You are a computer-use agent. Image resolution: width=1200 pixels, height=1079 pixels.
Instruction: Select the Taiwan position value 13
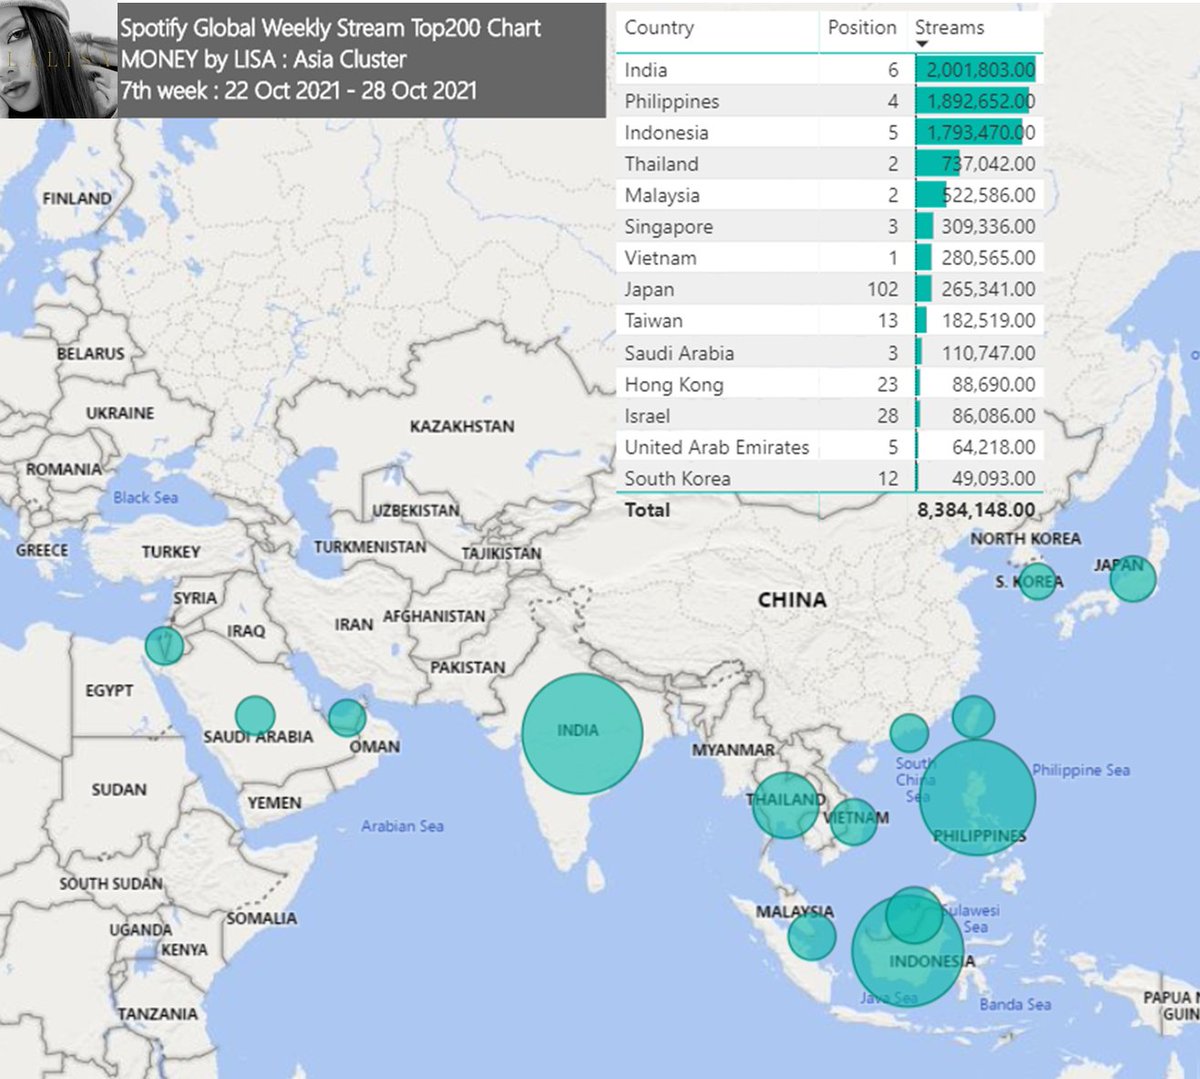888,321
